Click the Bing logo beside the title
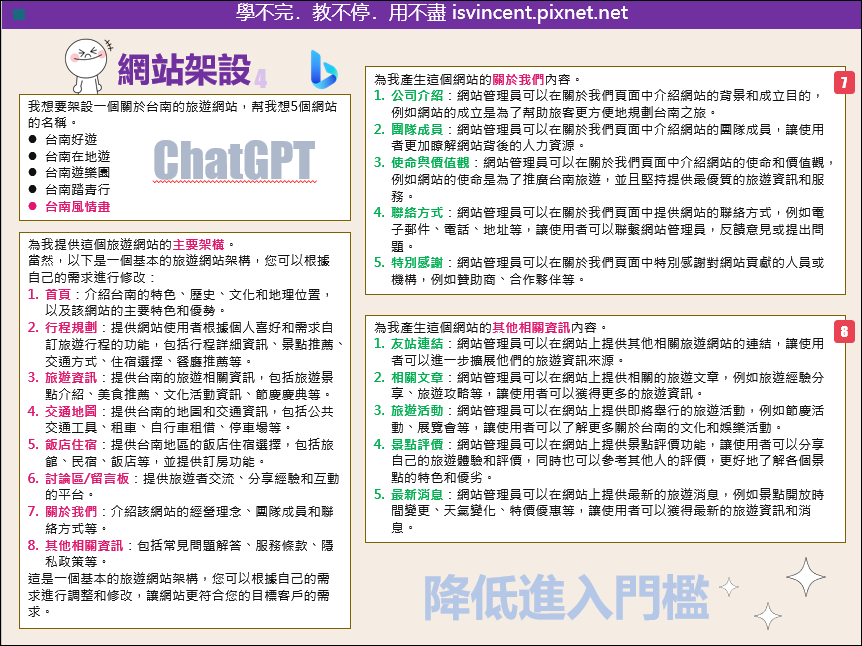862x646 pixels. [323, 70]
